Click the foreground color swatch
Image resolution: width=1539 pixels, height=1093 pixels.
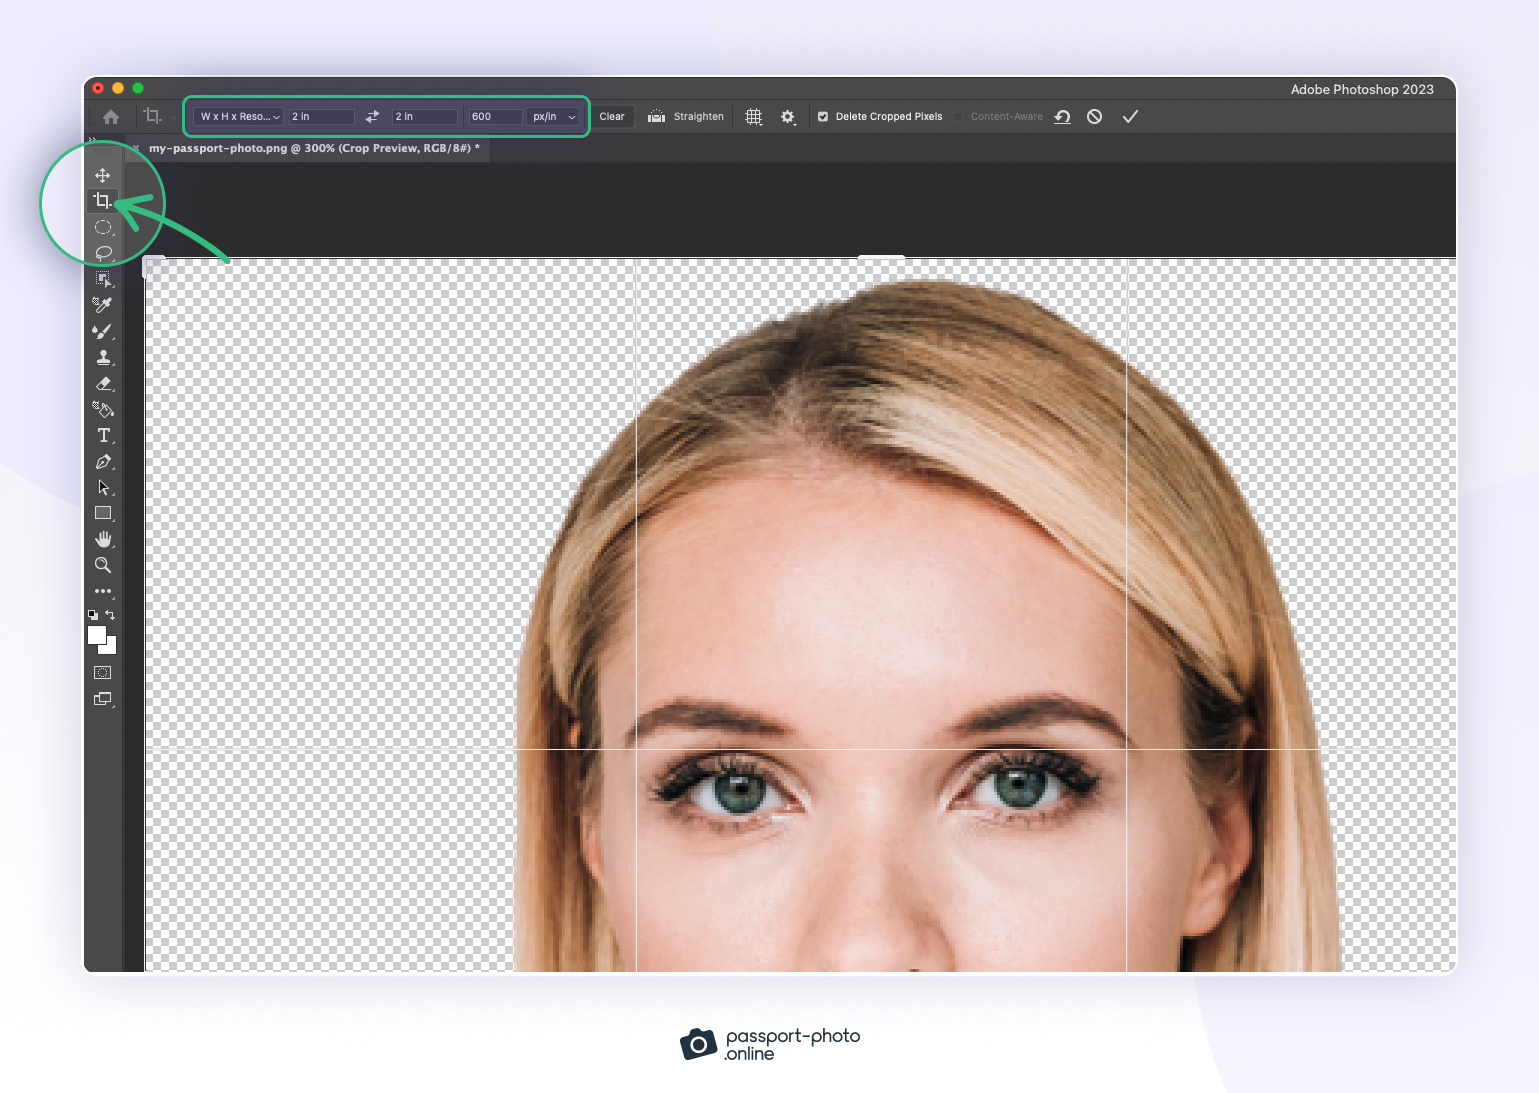tap(97, 635)
